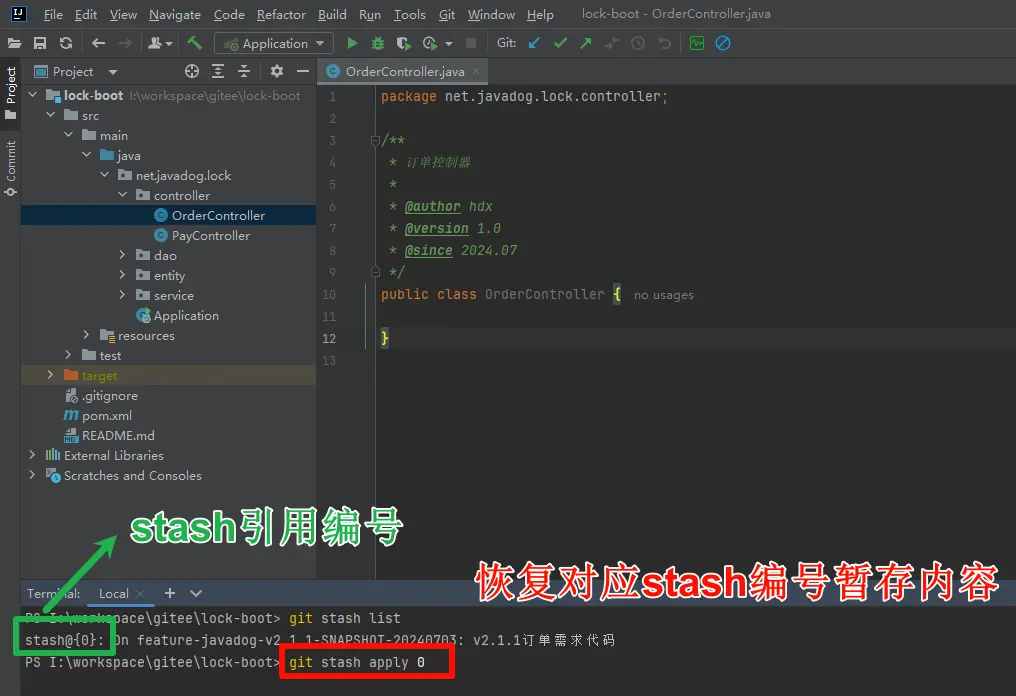Switch to the Local terminal tab
This screenshot has height=696, width=1016.
pos(113,593)
